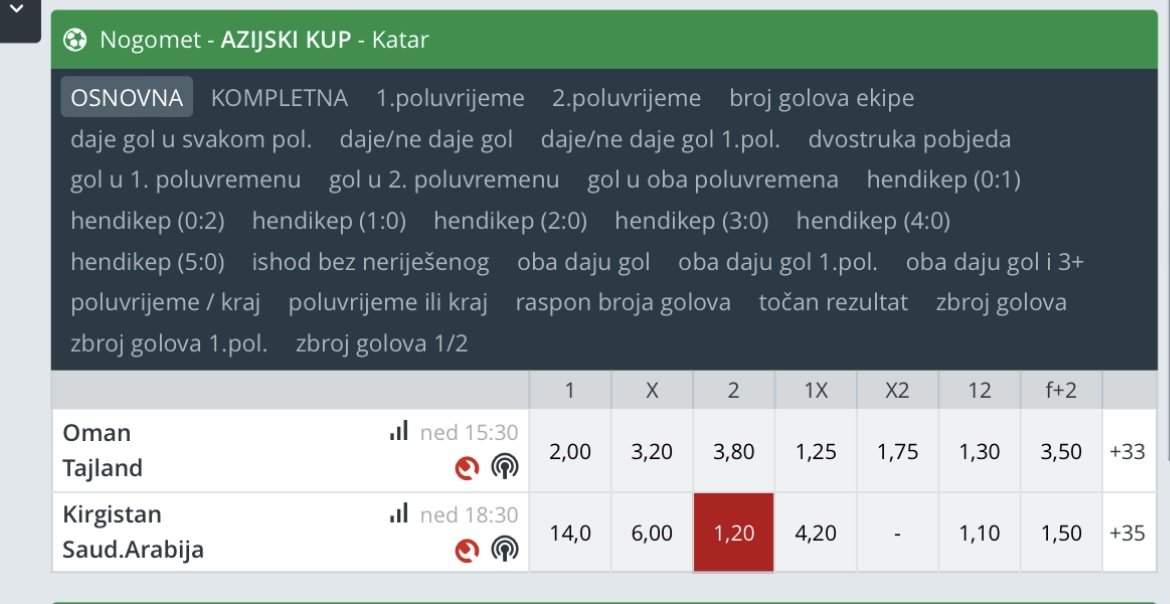Click the oba daju gol market link
The image size is (1170, 604).
pyautogui.click(x=583, y=262)
